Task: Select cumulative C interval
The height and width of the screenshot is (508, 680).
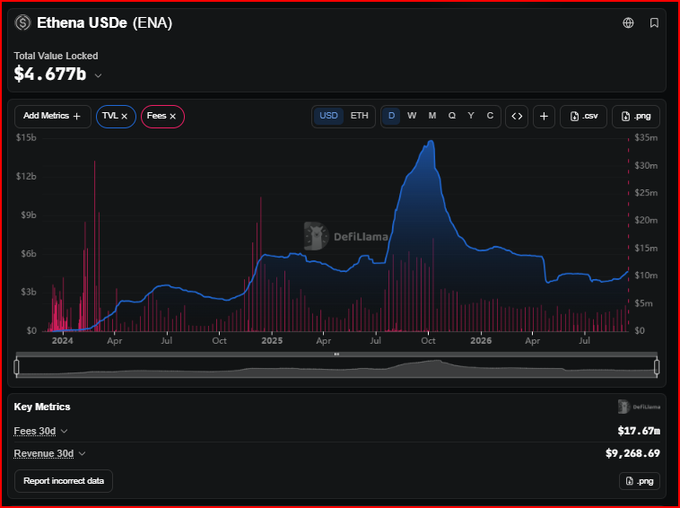Action: 490,116
